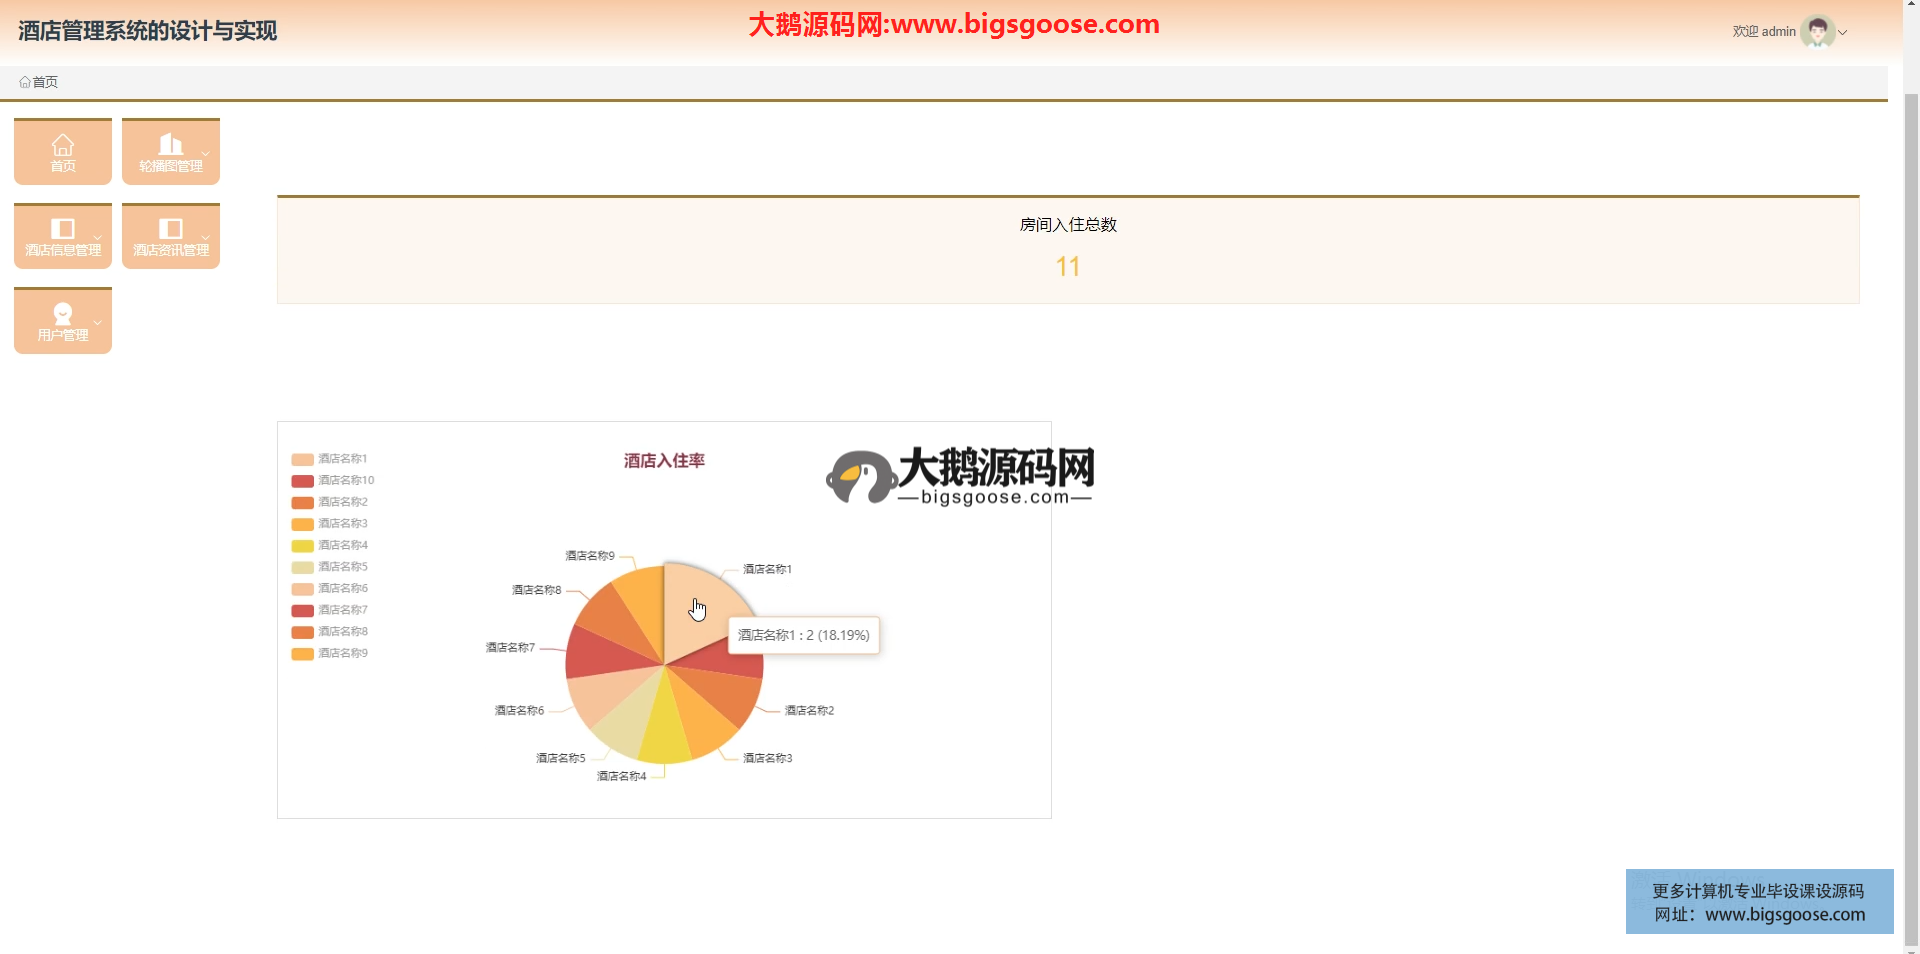Click the 酒店管理系统的设计与实现 title
1920x954 pixels.
[147, 31]
